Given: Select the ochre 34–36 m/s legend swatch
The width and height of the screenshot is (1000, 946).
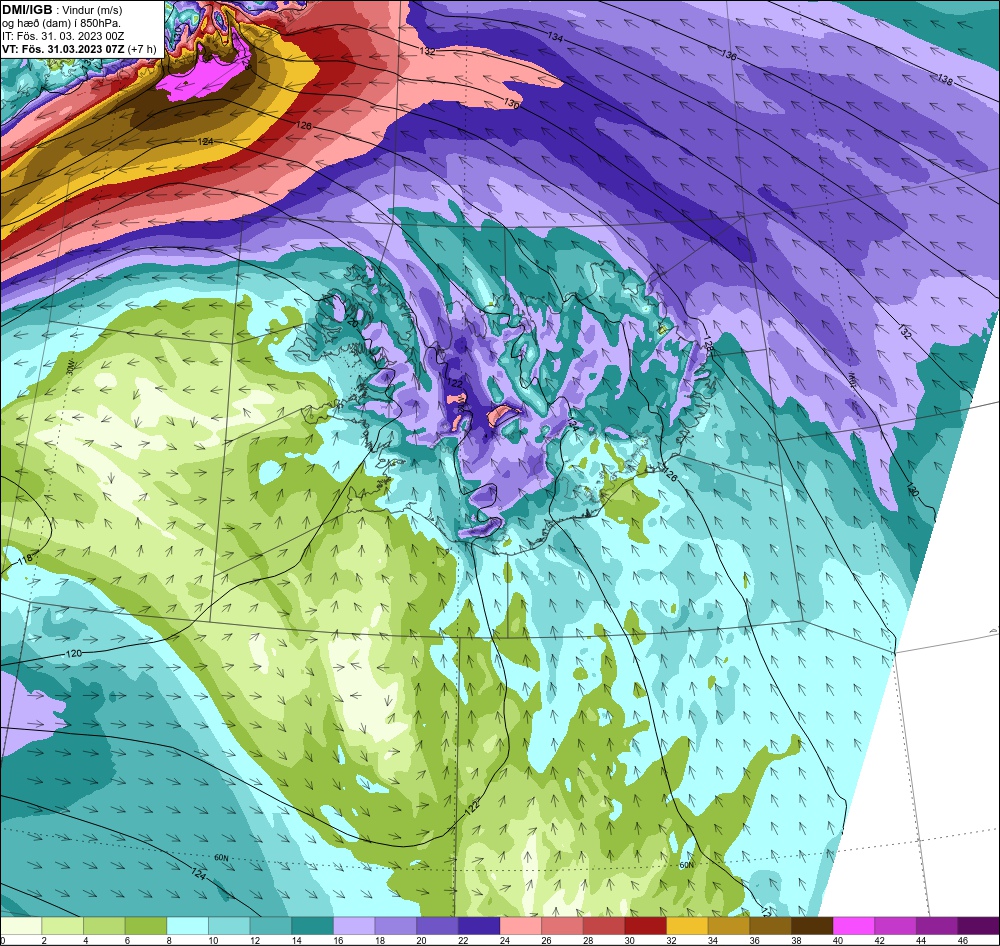Looking at the screenshot, I should (729, 926).
